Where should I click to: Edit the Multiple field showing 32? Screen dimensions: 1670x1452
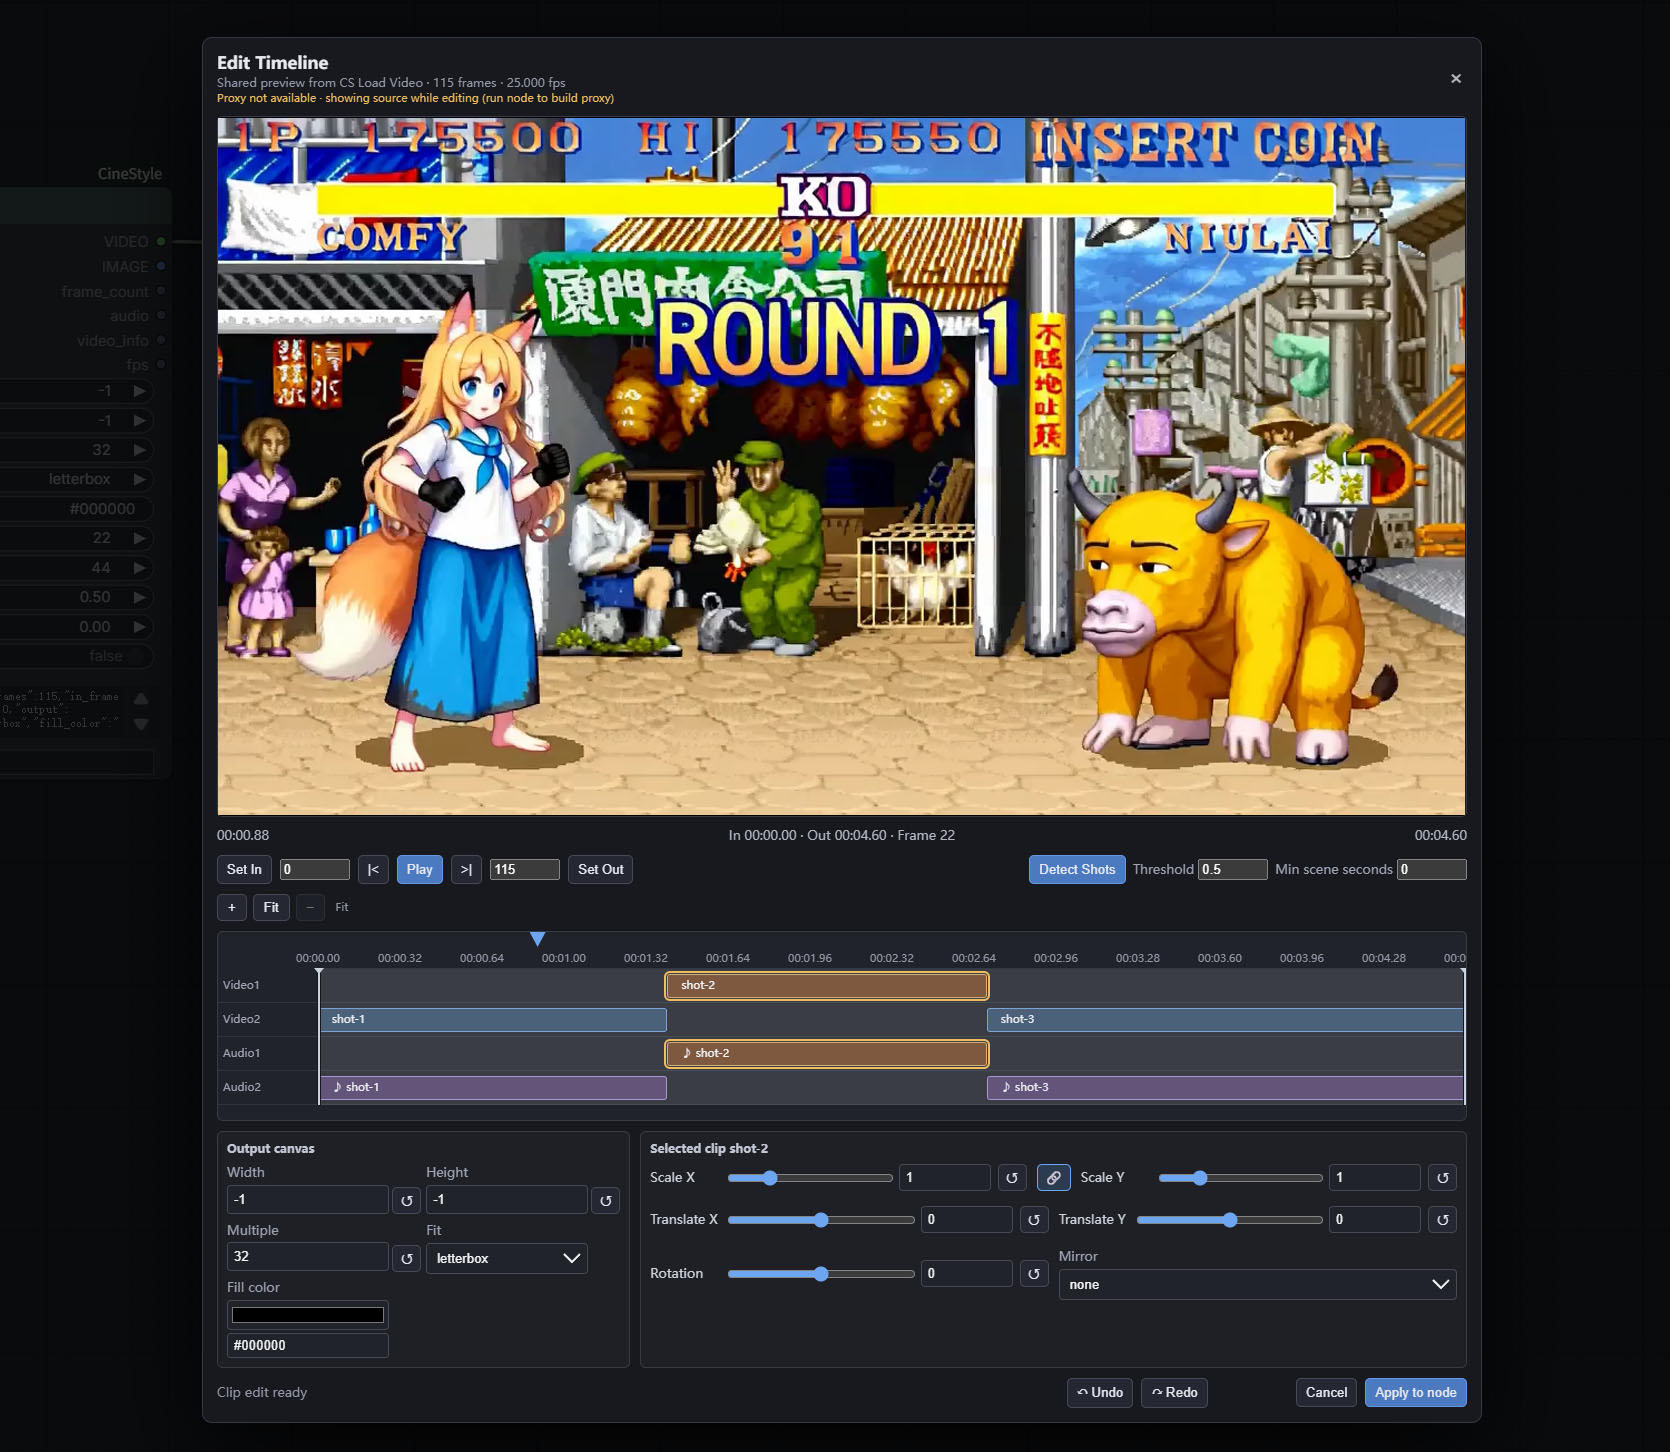(308, 1257)
